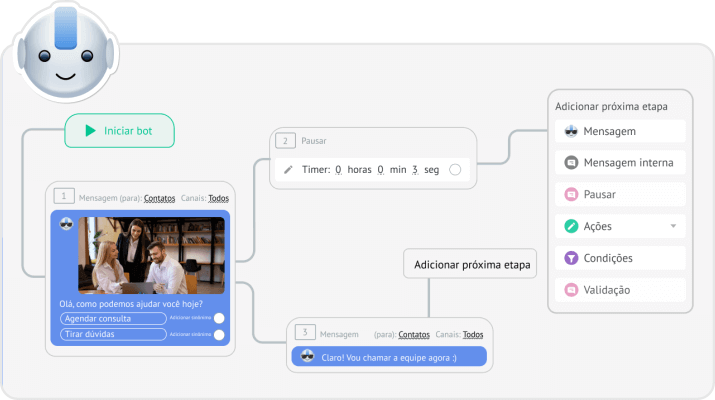Edit the Timer seg value

pyautogui.click(x=415, y=170)
